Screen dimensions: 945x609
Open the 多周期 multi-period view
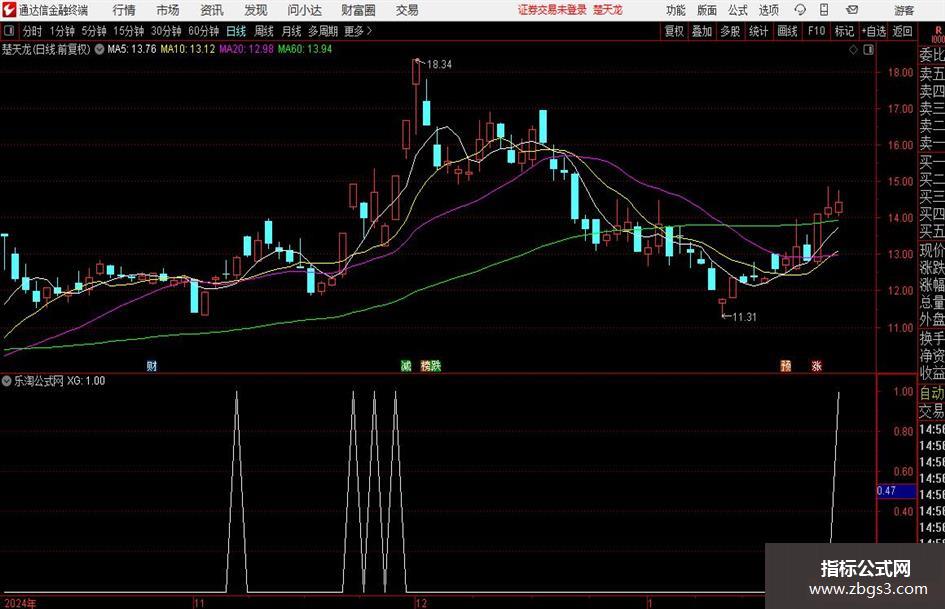pos(323,31)
